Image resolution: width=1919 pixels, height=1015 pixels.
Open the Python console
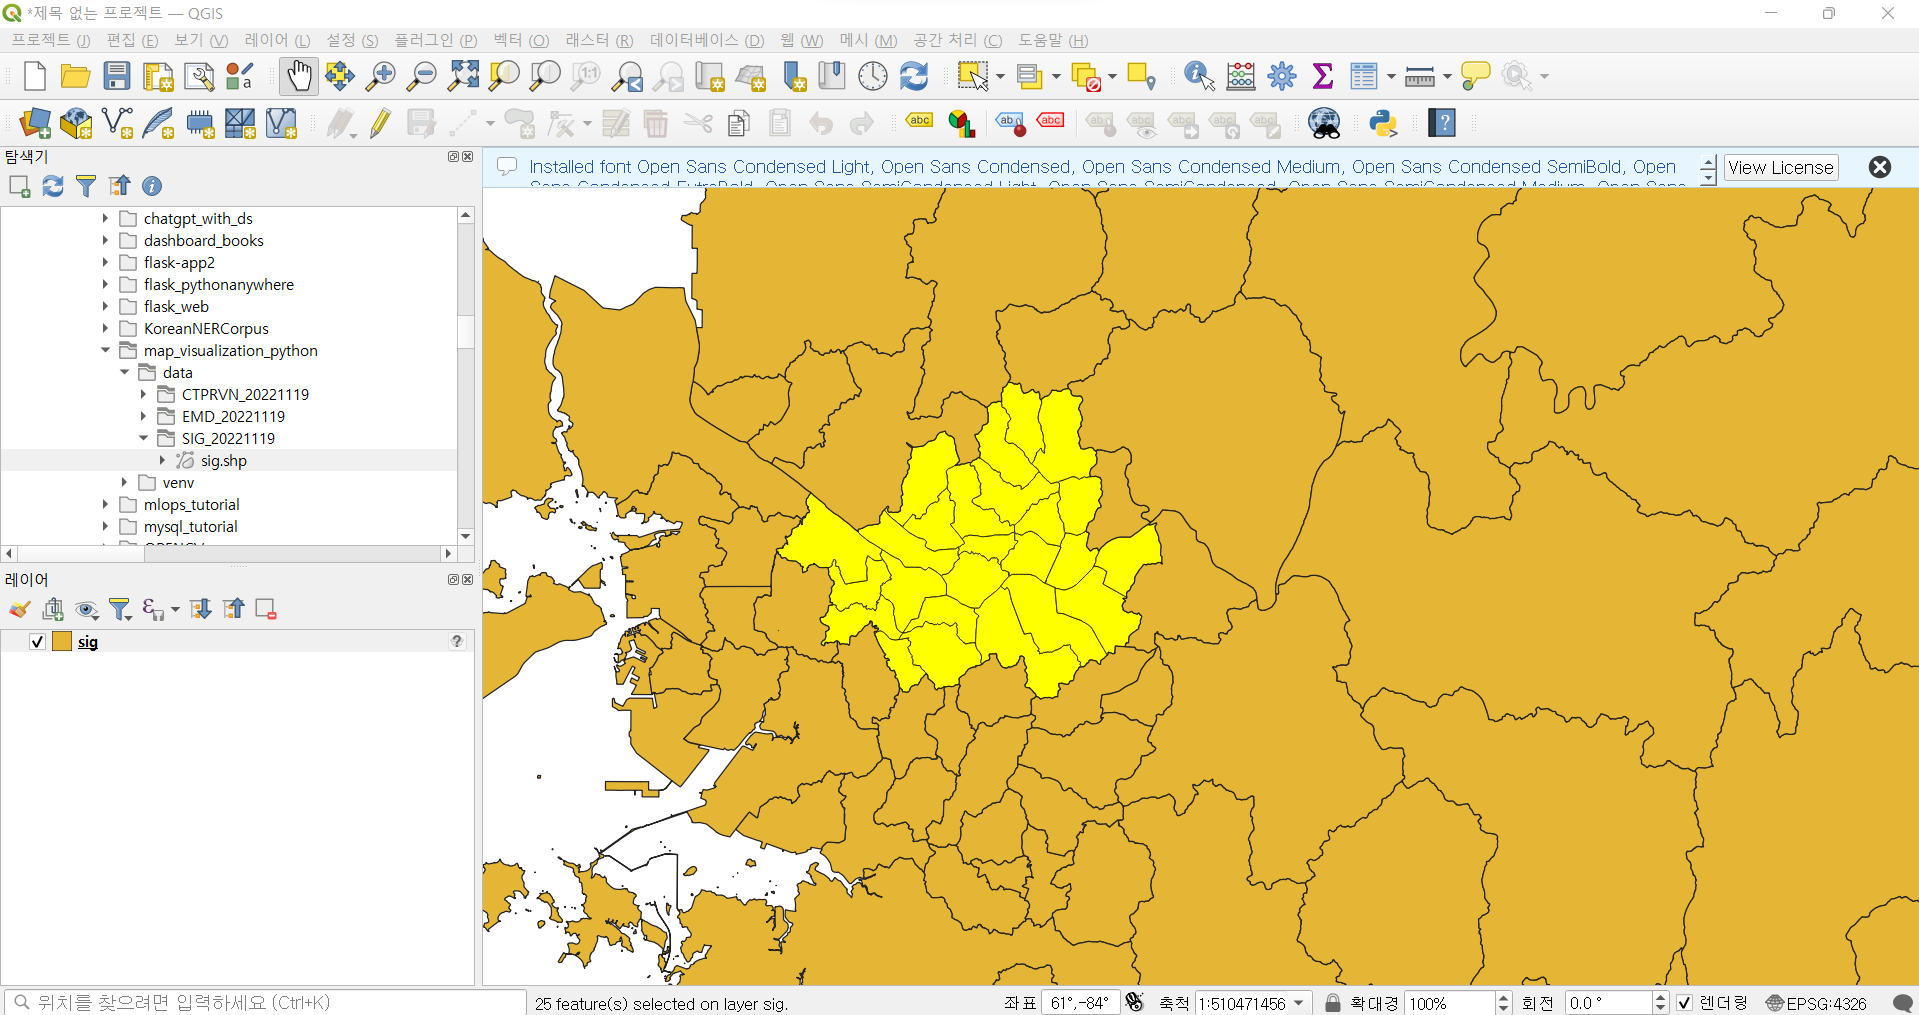tap(1383, 123)
